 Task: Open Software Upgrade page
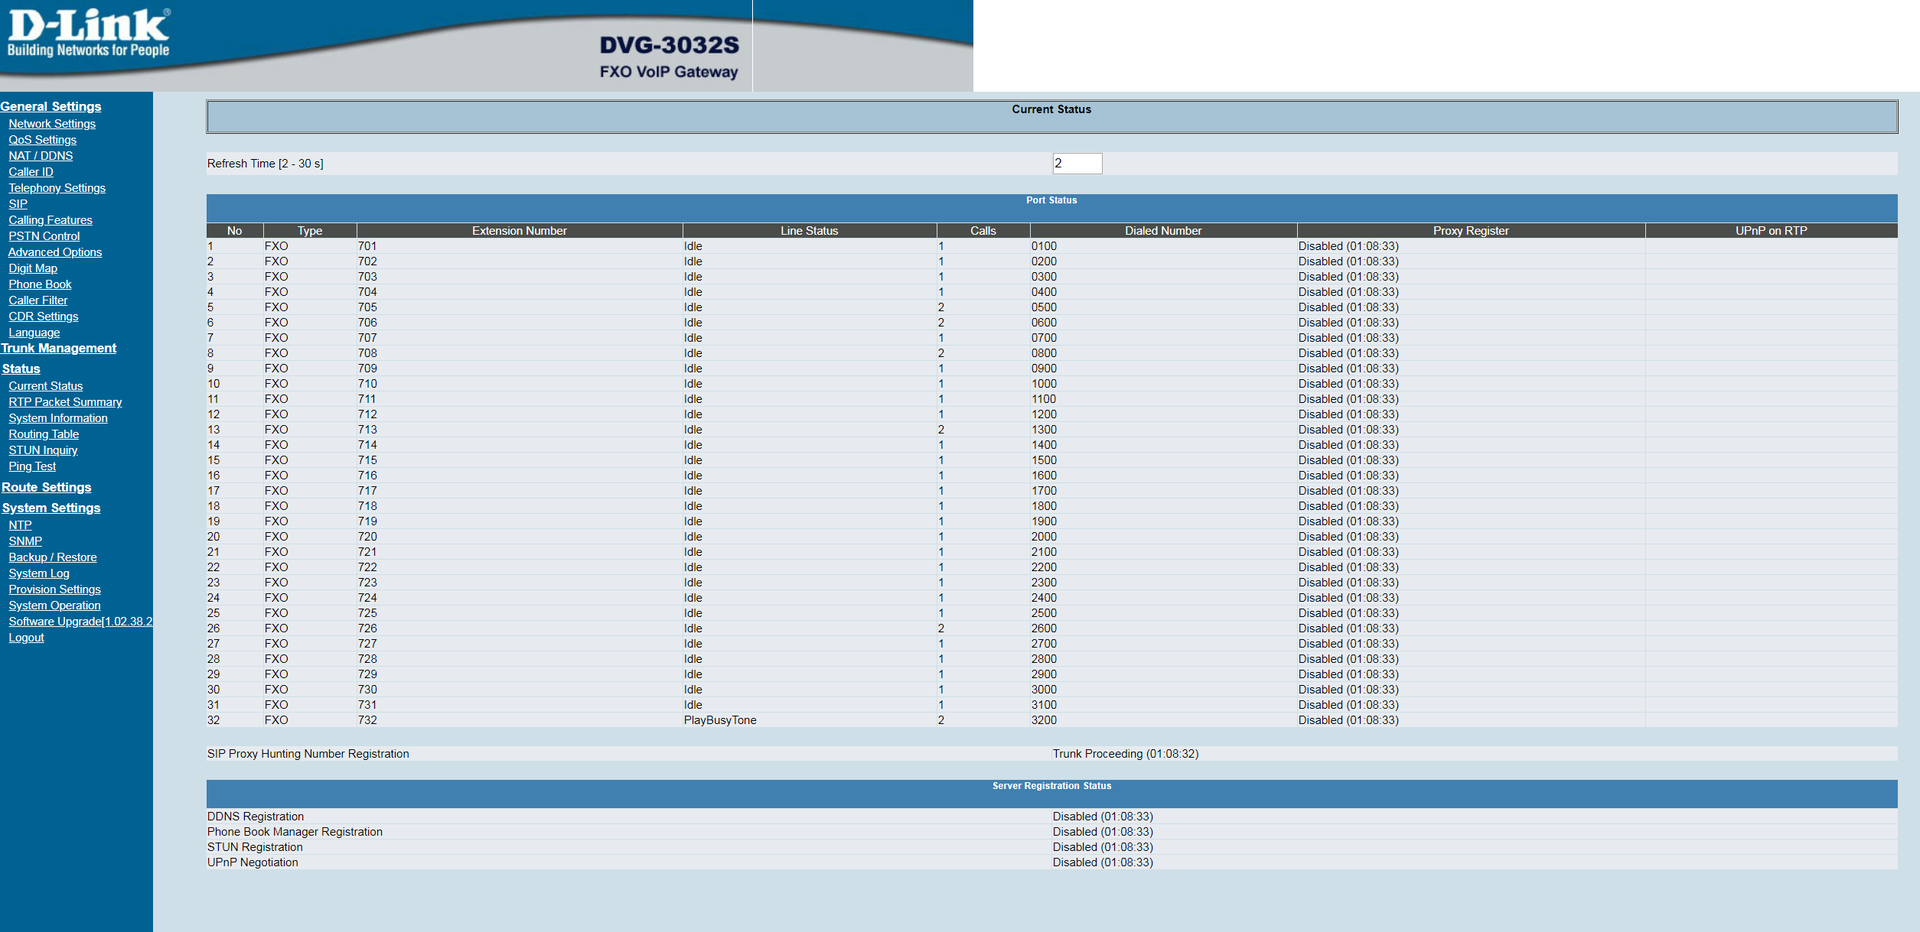pos(81,621)
